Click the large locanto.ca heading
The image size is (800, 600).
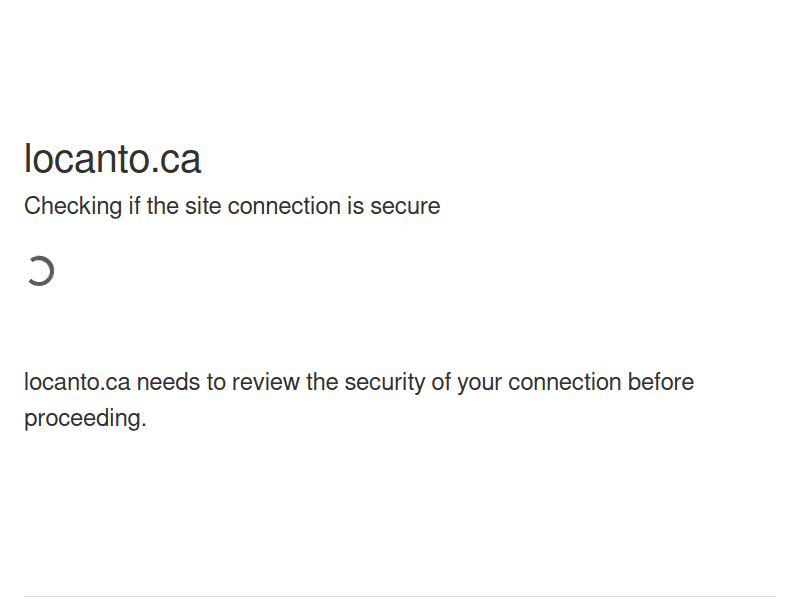pyautogui.click(x=112, y=159)
